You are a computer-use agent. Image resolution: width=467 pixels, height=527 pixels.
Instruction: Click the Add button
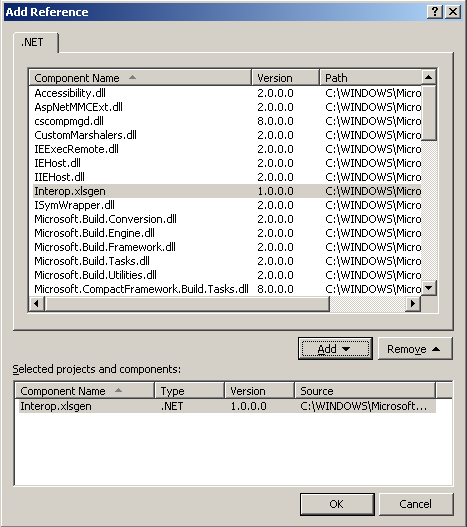335,349
